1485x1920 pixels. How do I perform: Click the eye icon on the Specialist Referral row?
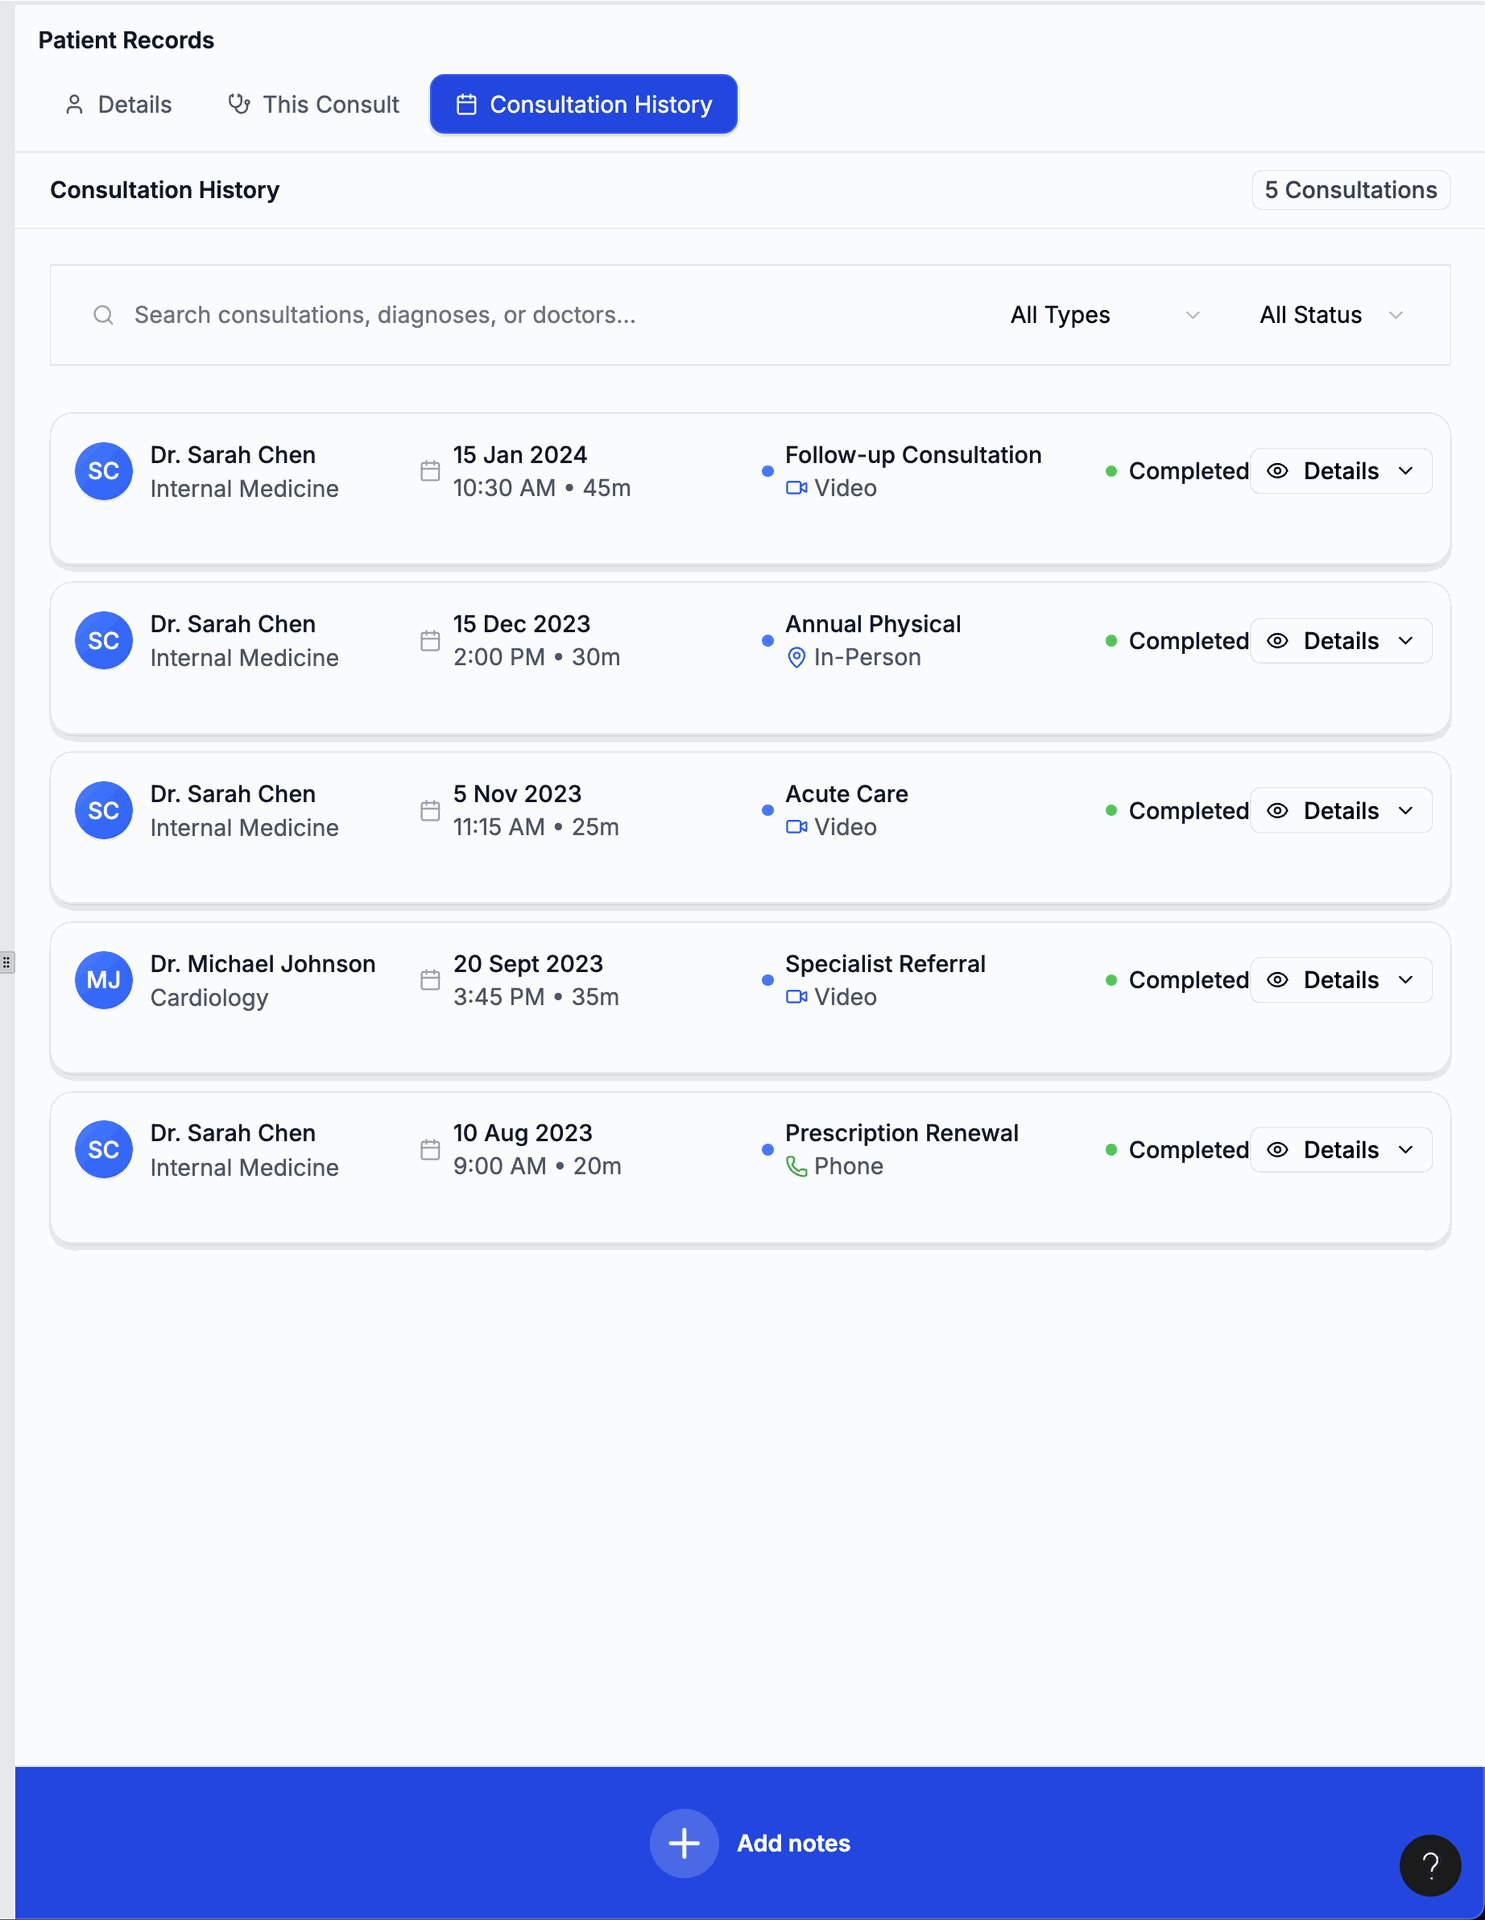1277,980
